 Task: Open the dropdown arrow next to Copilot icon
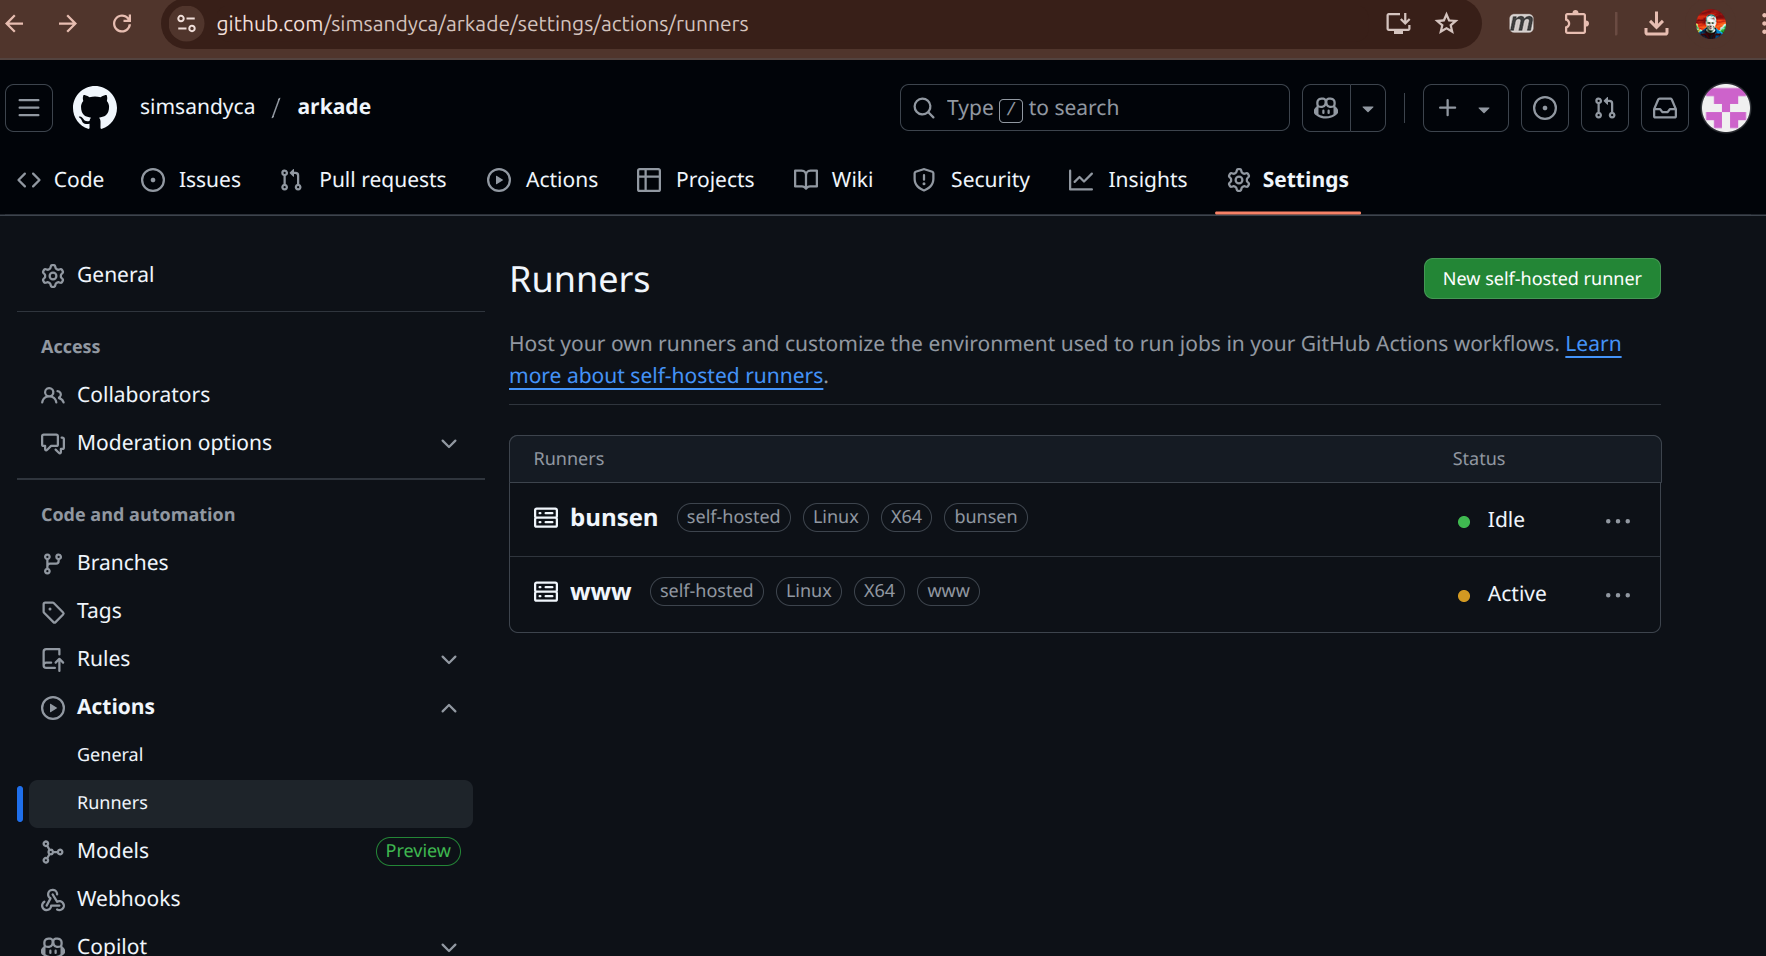pyautogui.click(x=1368, y=108)
